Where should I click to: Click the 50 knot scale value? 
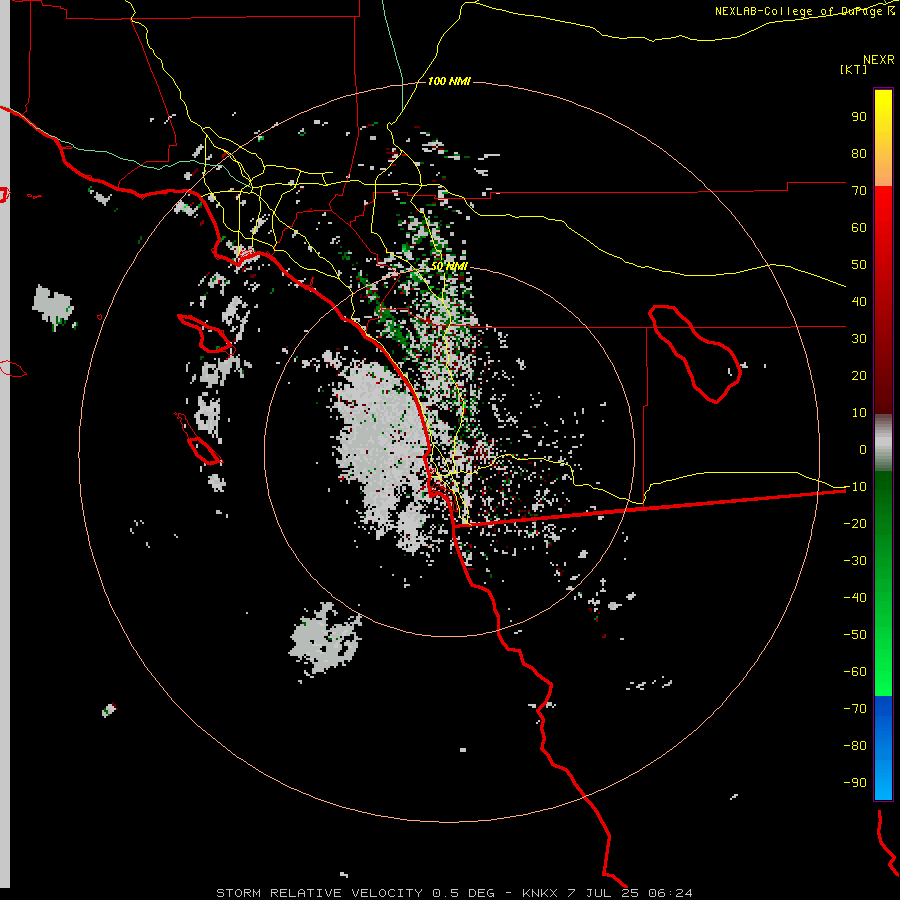tap(859, 265)
